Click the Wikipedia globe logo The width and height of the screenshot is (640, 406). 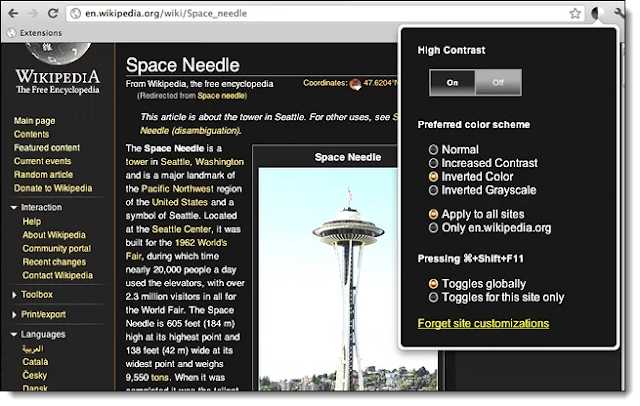(58, 53)
